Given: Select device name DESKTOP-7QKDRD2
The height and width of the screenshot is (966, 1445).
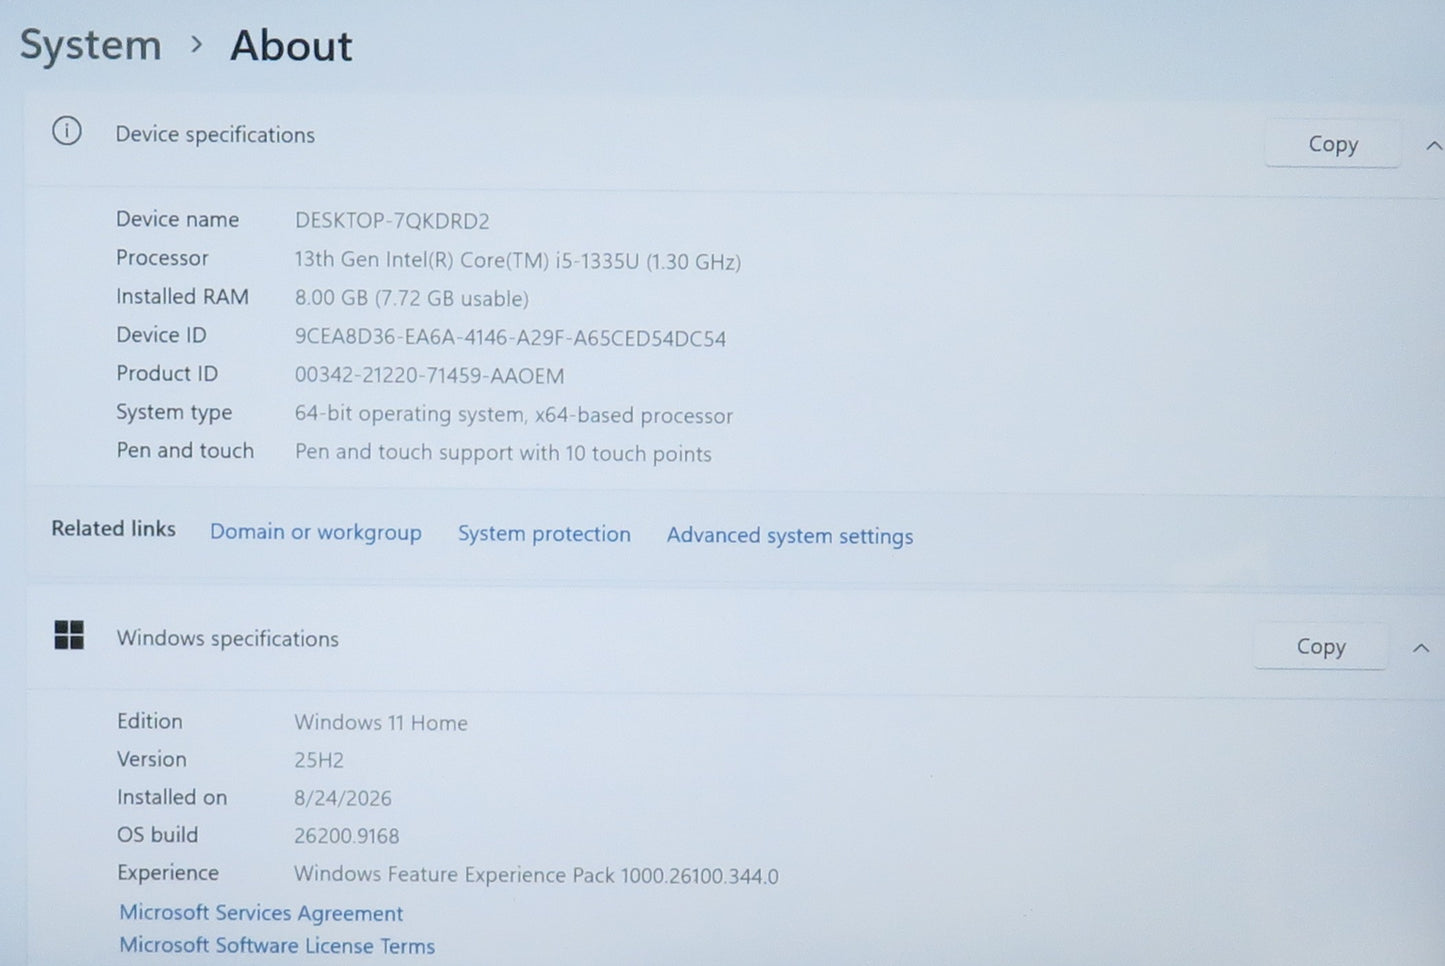Looking at the screenshot, I should click(x=392, y=221).
